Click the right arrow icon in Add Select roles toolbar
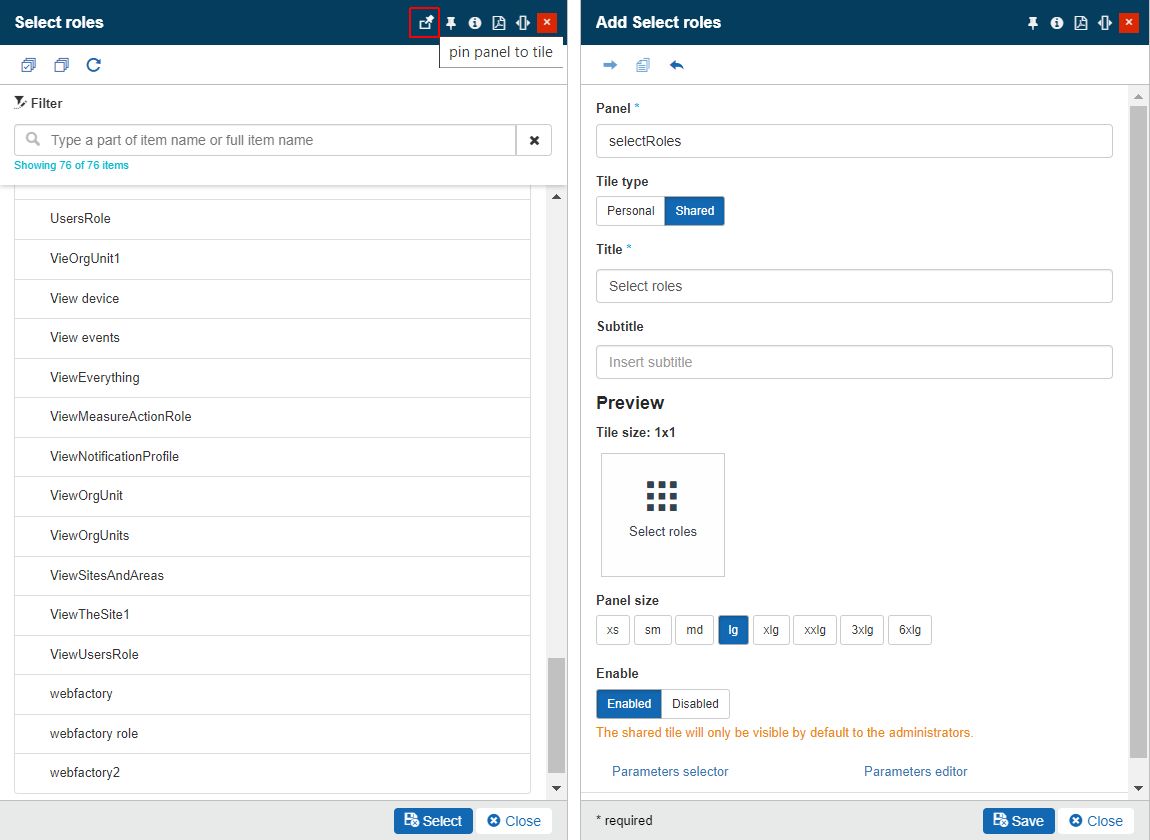The width and height of the screenshot is (1150, 840). (610, 66)
